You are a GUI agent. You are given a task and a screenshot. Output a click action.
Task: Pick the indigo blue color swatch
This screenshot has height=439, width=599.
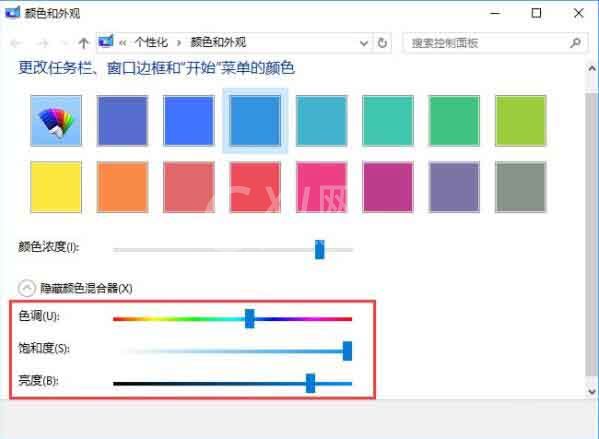(x=122, y=121)
